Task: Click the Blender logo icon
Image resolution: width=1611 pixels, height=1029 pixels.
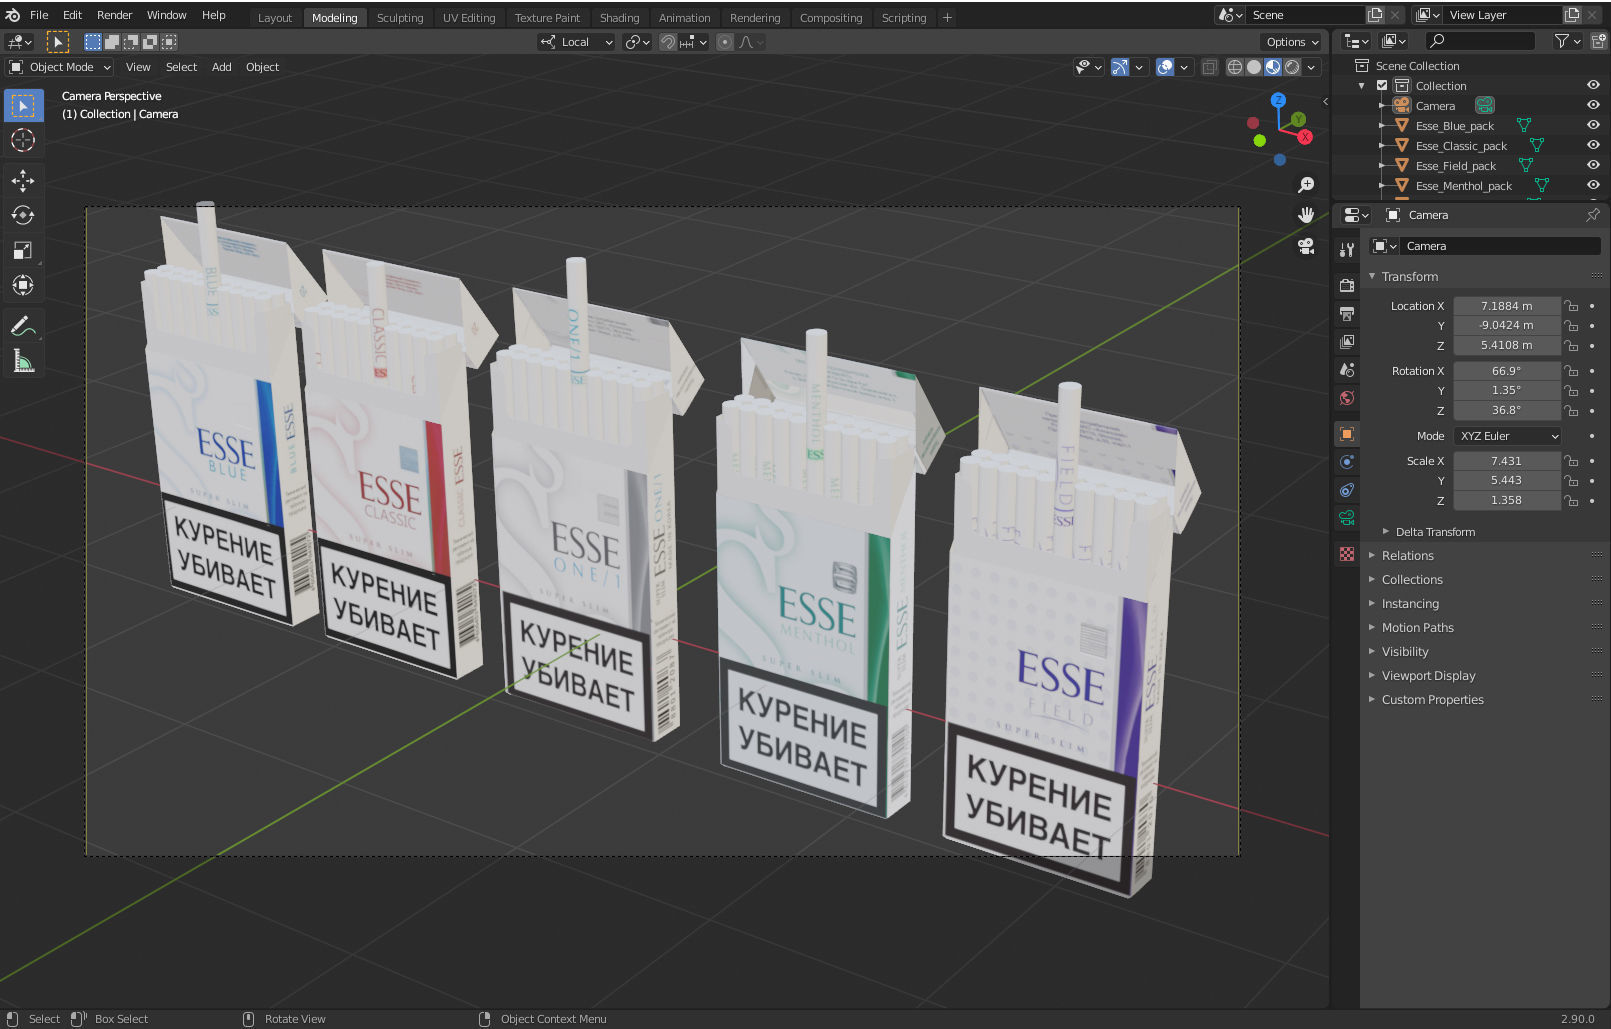Action: pyautogui.click(x=12, y=15)
